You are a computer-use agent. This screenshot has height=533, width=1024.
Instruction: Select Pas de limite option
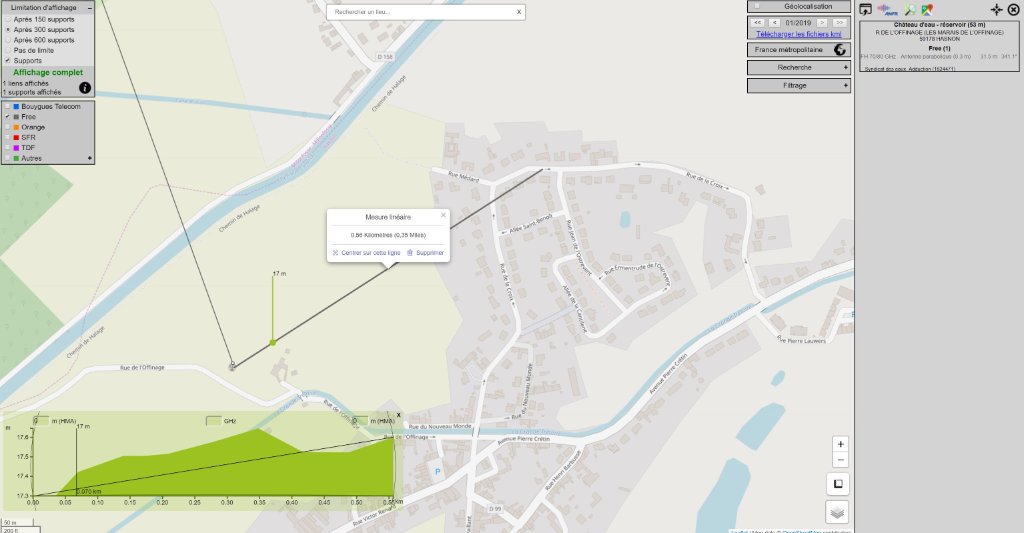point(8,50)
